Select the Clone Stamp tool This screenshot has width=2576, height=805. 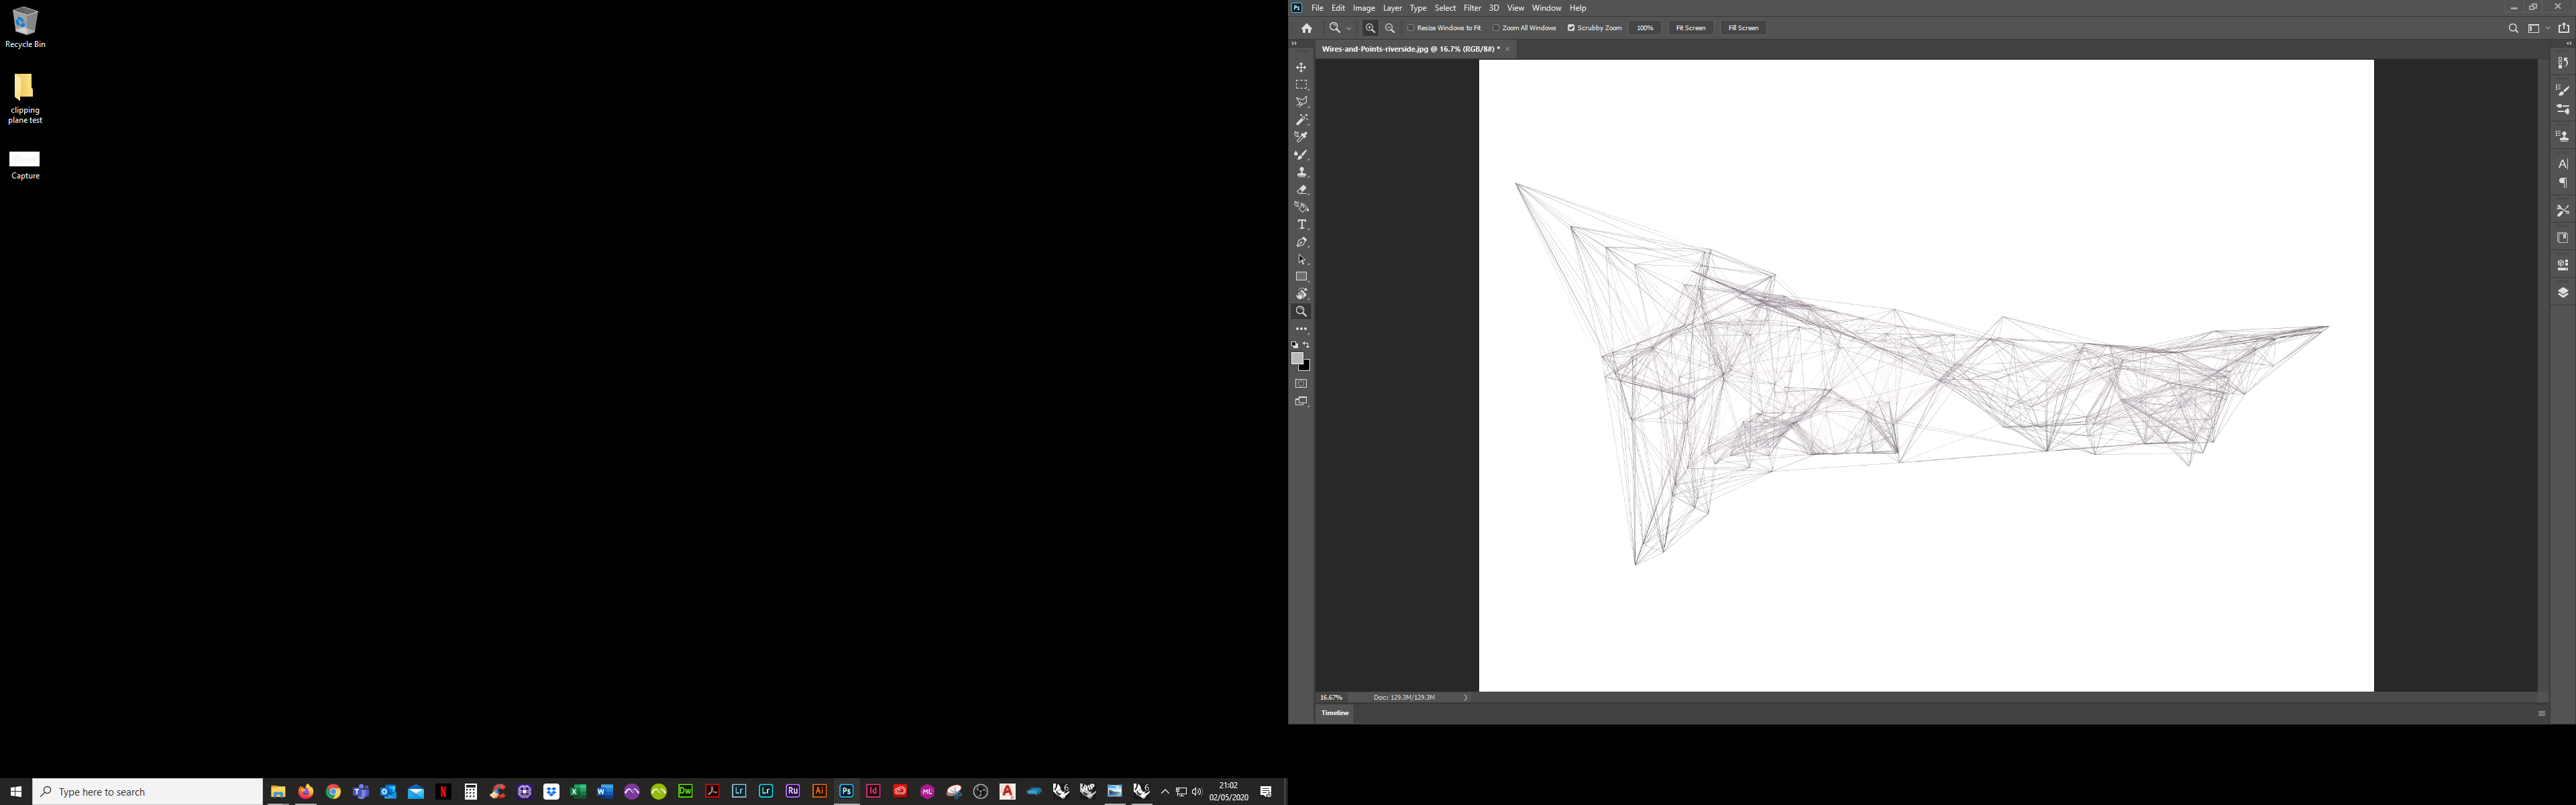[1301, 171]
